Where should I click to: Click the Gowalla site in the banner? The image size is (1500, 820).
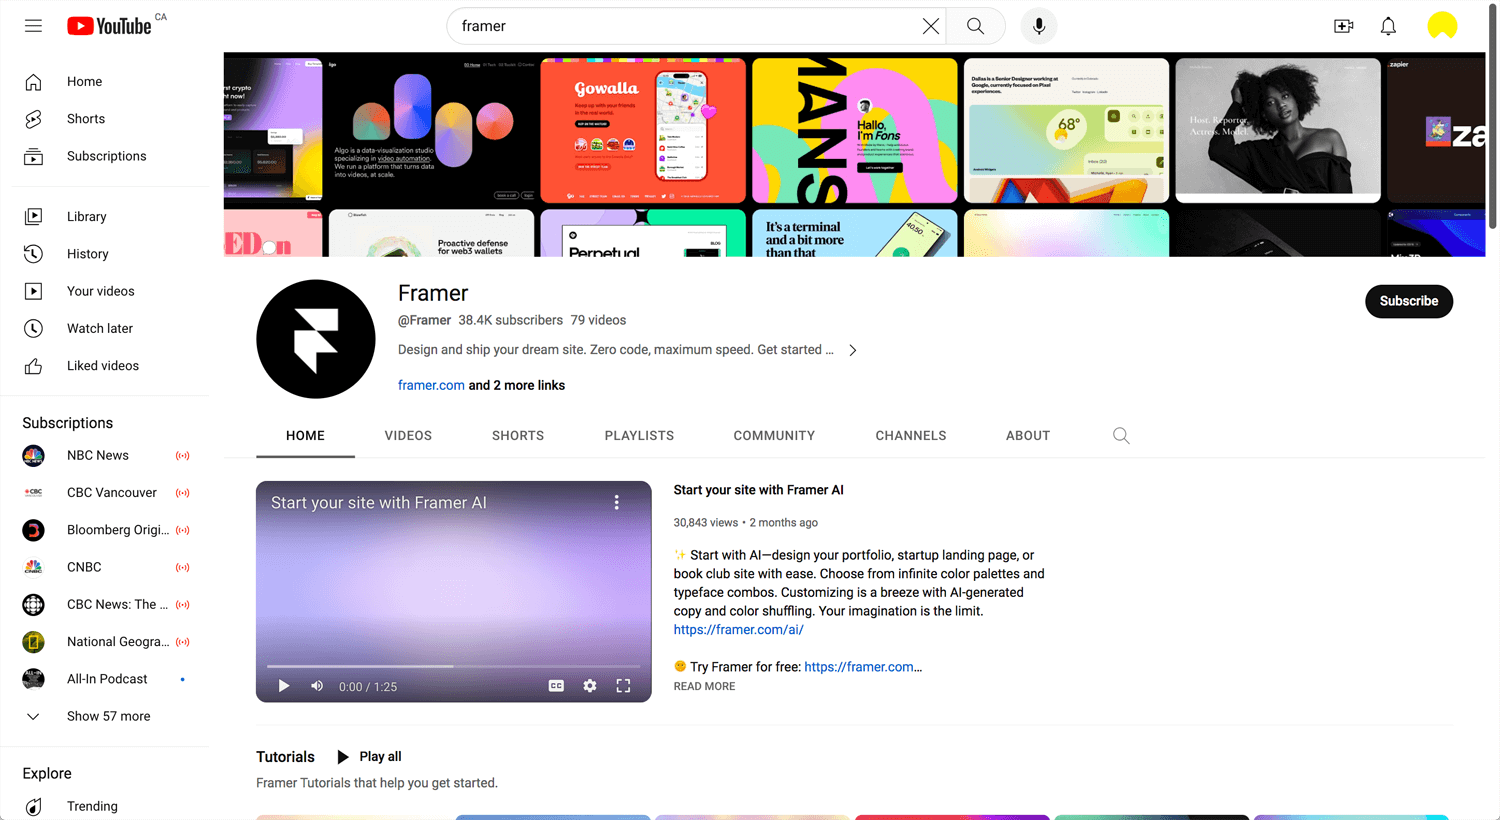click(643, 130)
